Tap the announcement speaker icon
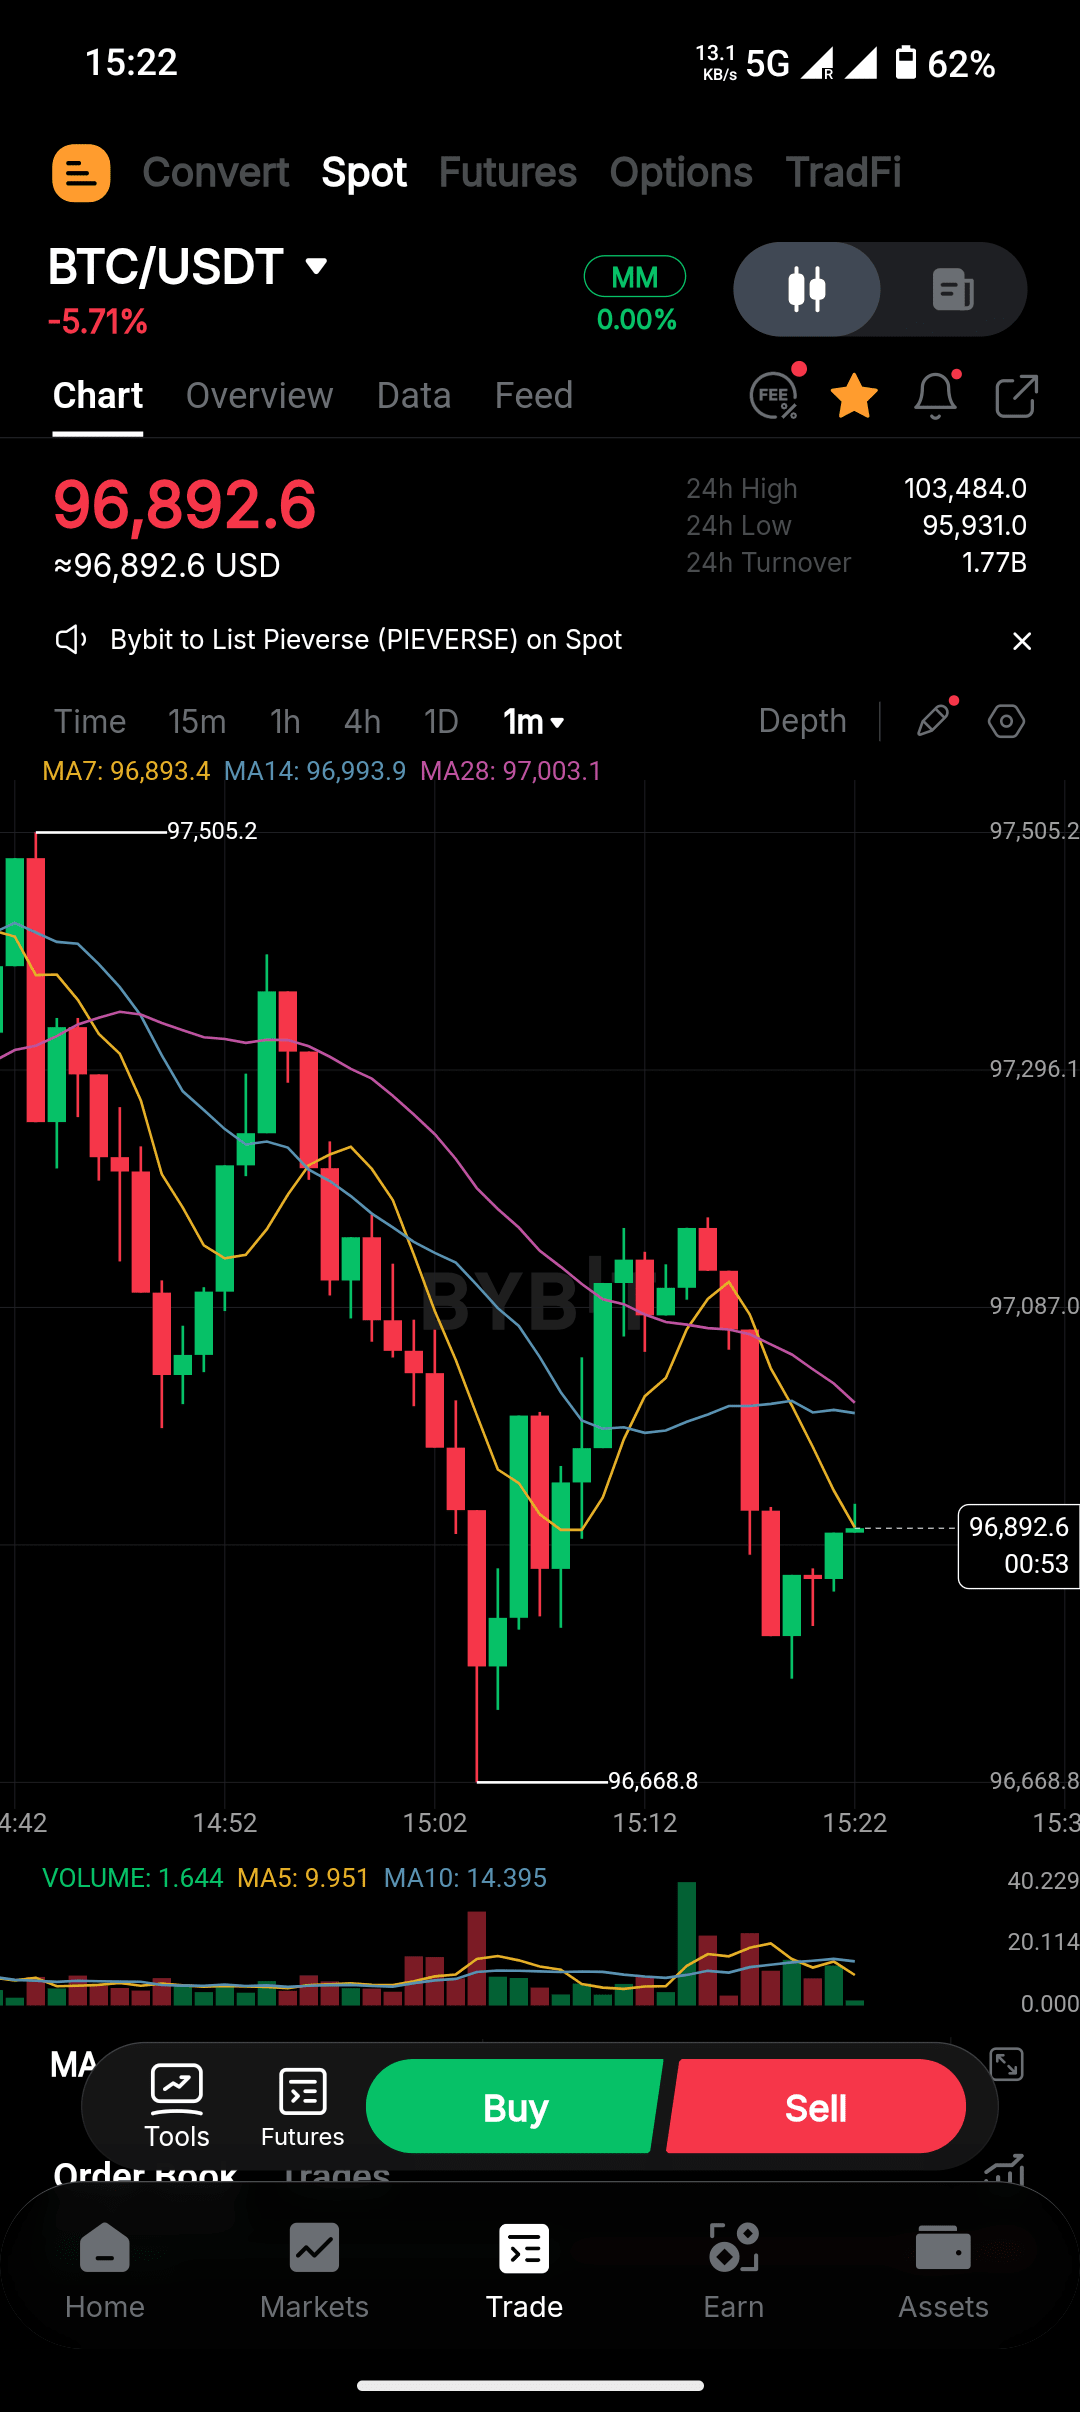Viewport: 1080px width, 2412px height. point(70,640)
